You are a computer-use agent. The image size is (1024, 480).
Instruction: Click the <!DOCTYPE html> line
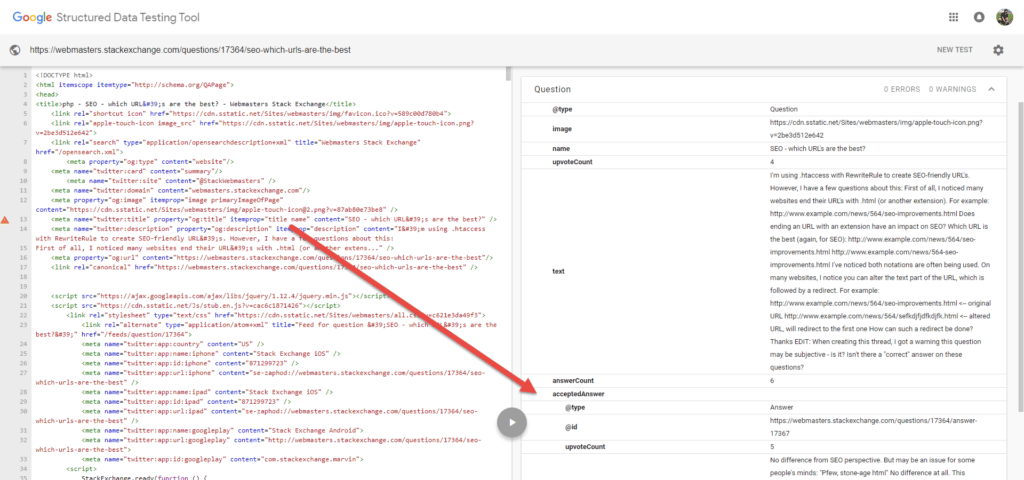click(64, 75)
